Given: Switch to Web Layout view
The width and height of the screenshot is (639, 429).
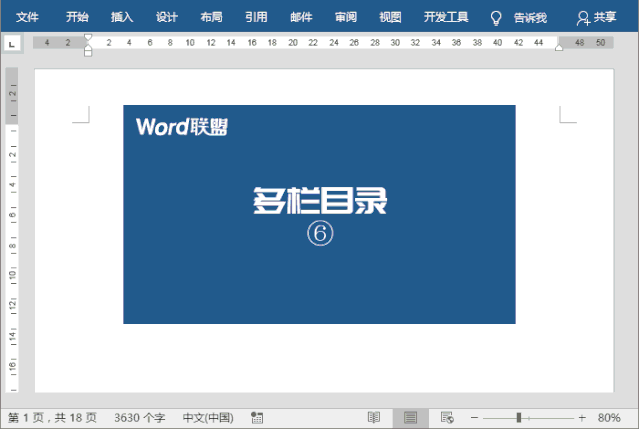Looking at the screenshot, I should click(x=447, y=418).
